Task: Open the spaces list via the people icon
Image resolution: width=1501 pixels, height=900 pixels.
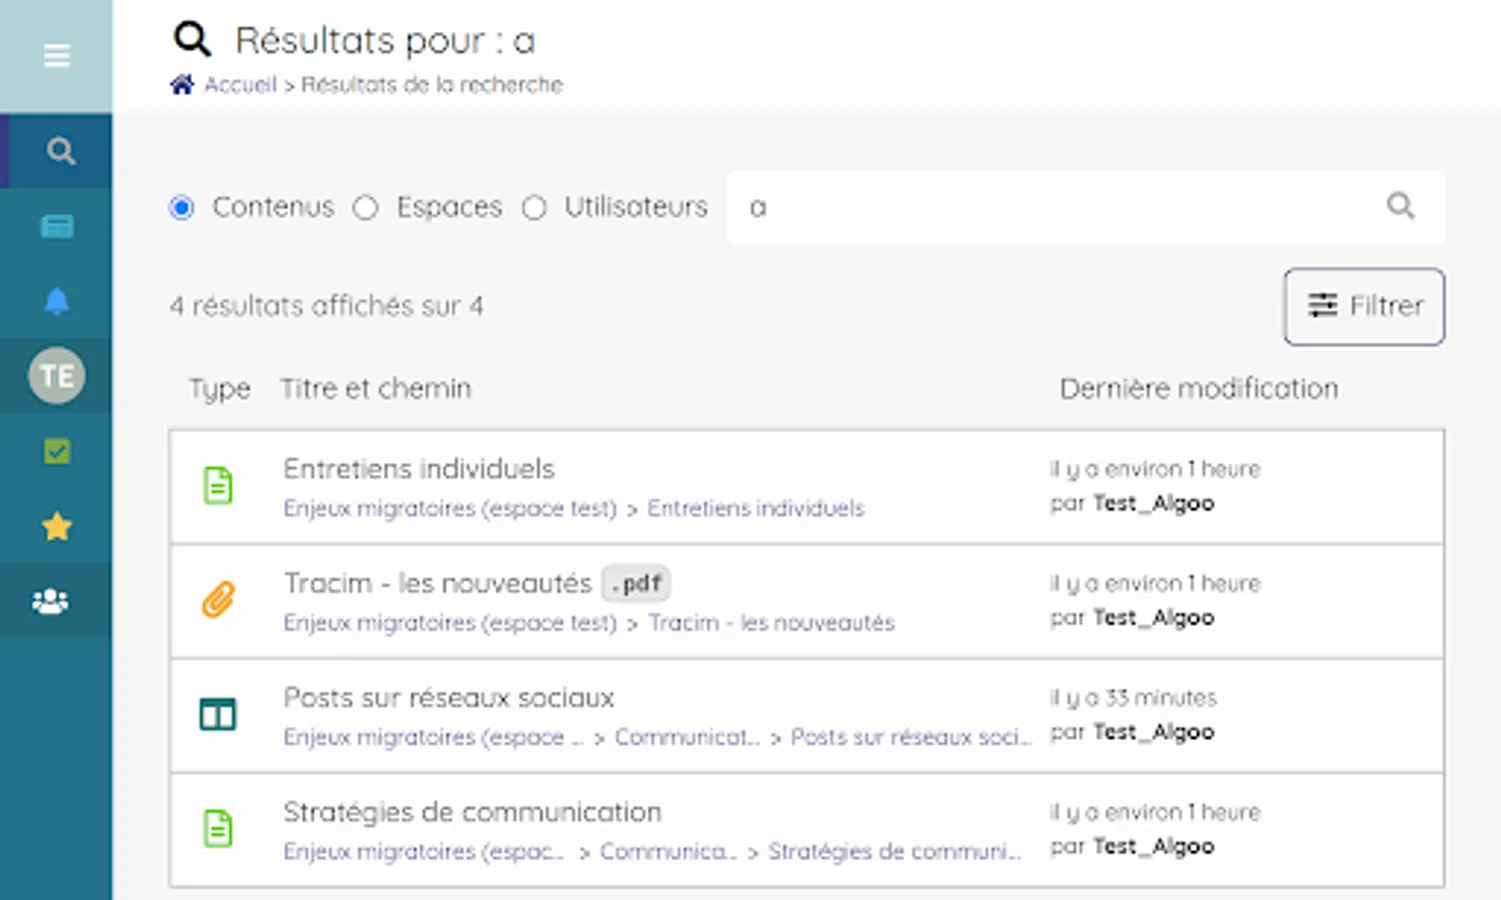Action: 49,600
